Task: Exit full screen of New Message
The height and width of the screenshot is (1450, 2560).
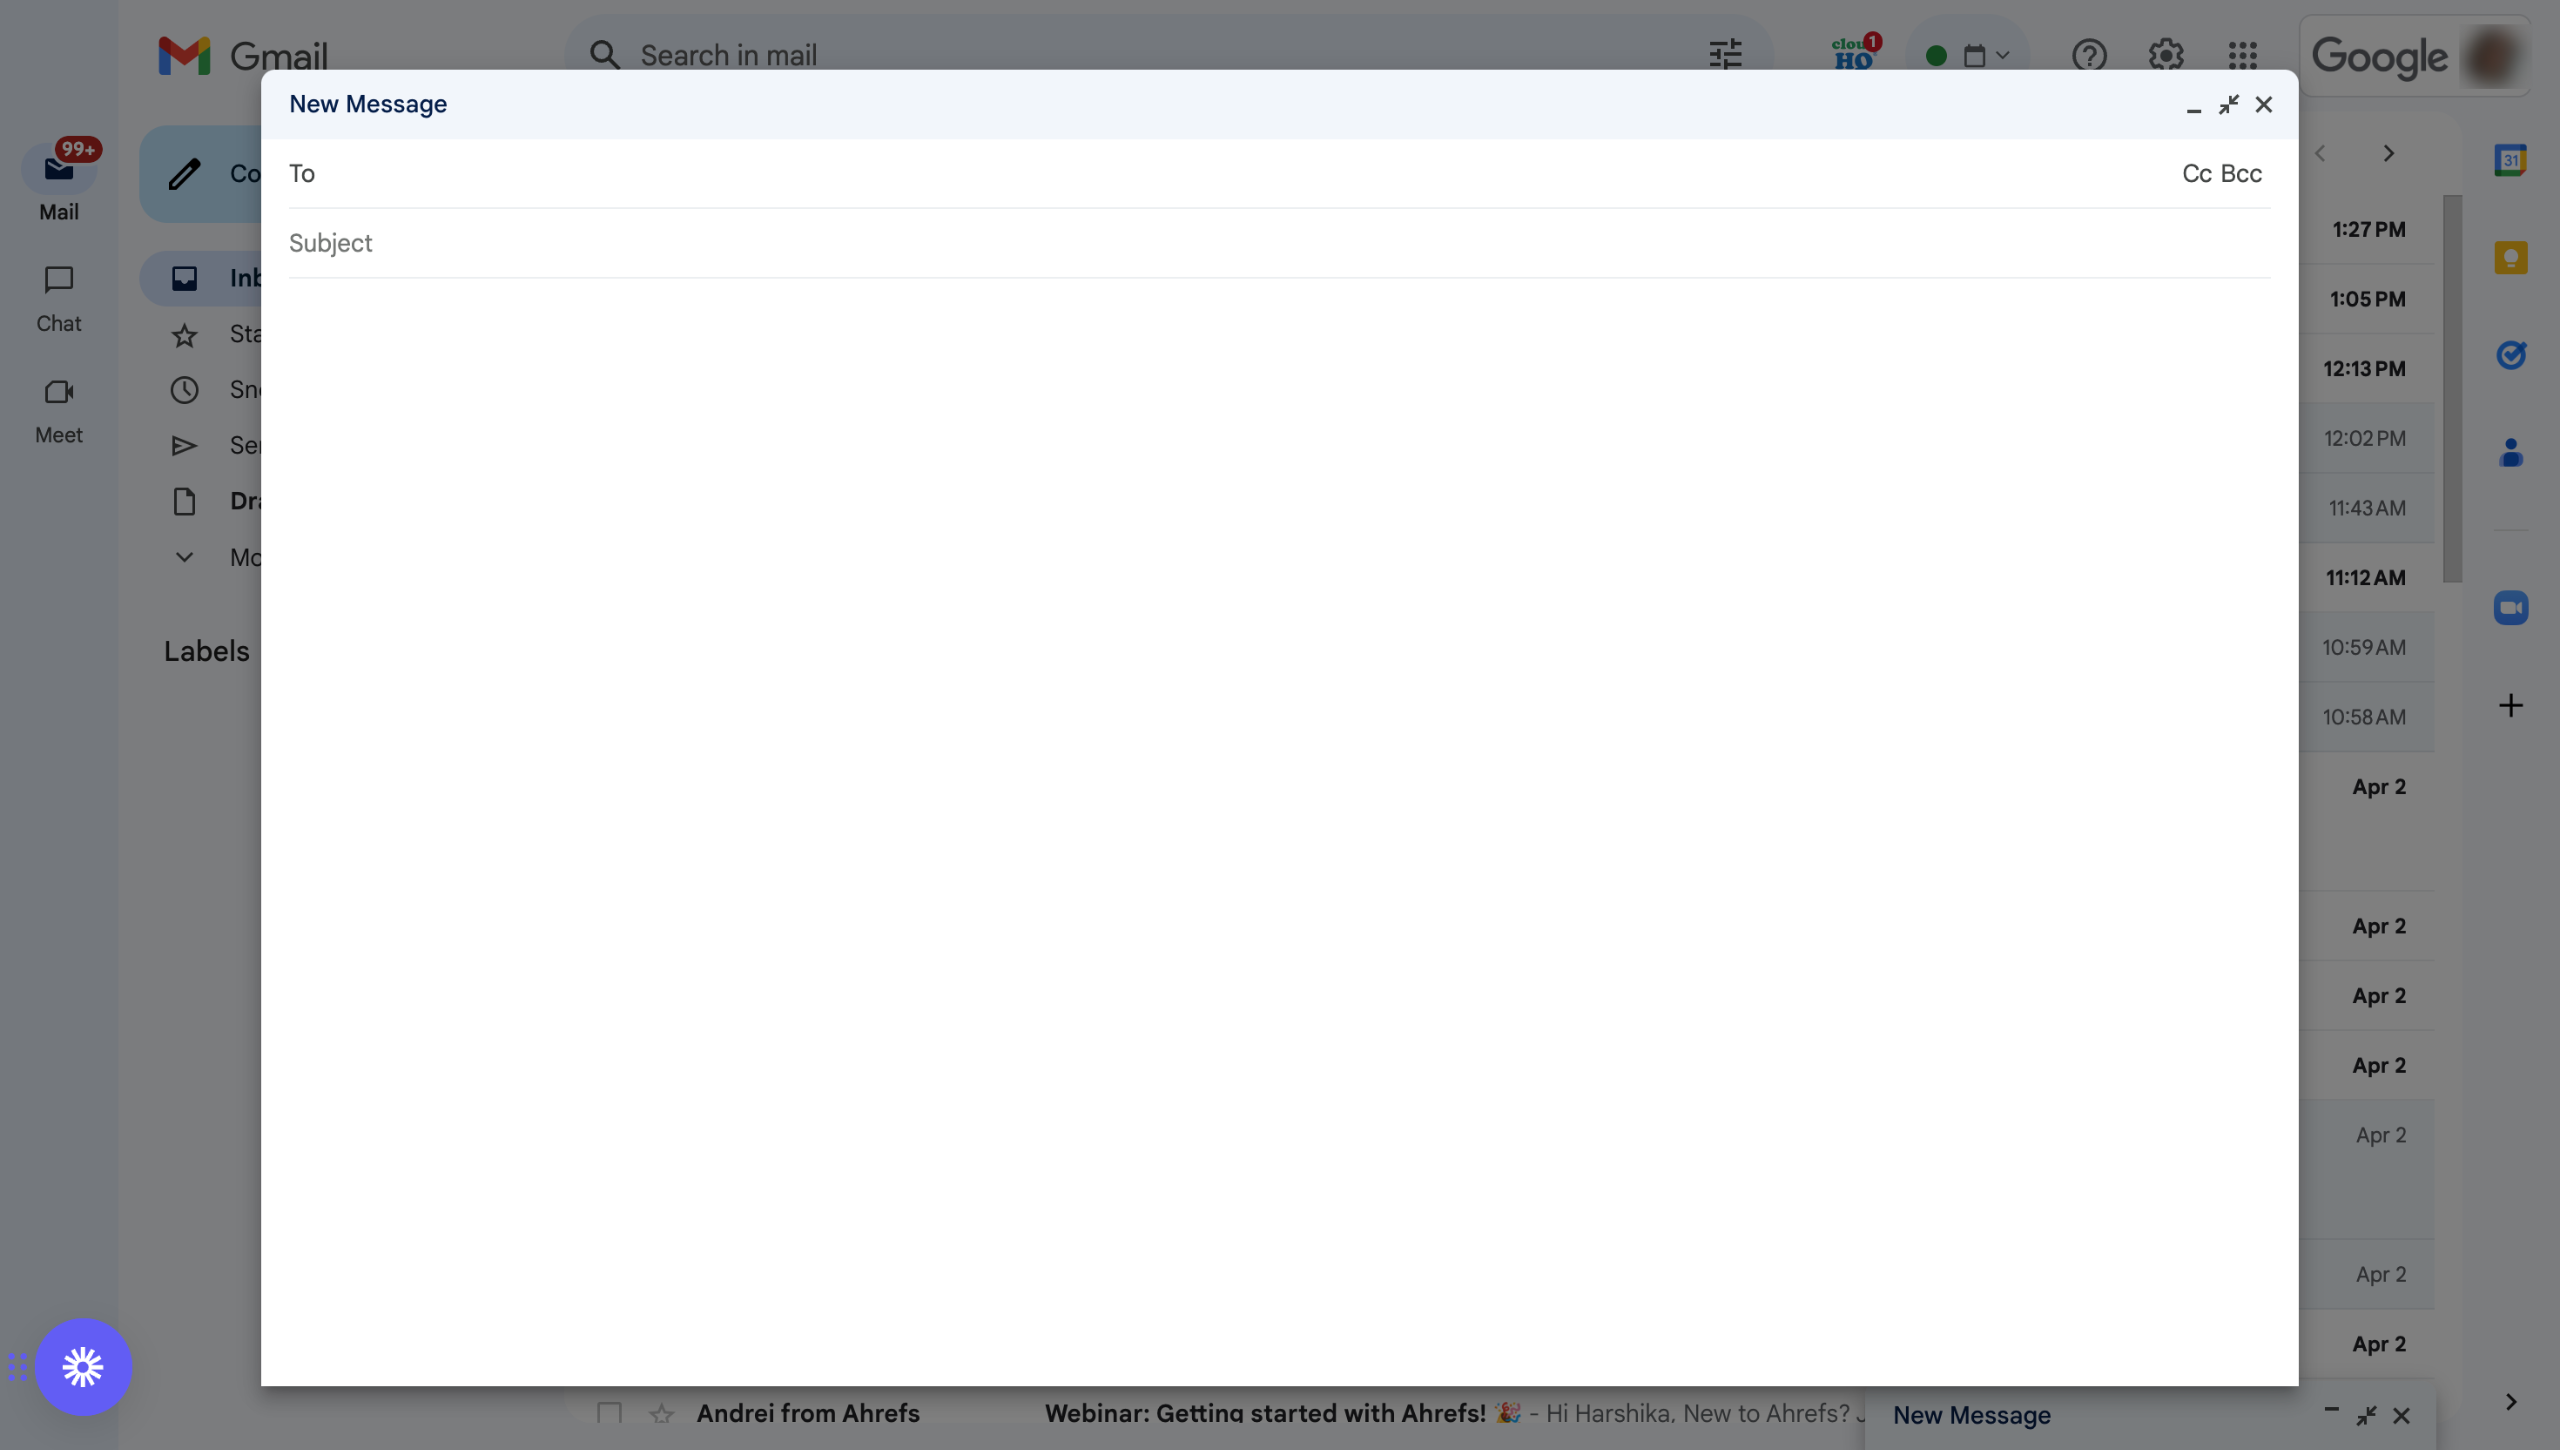Action: (x=2228, y=104)
